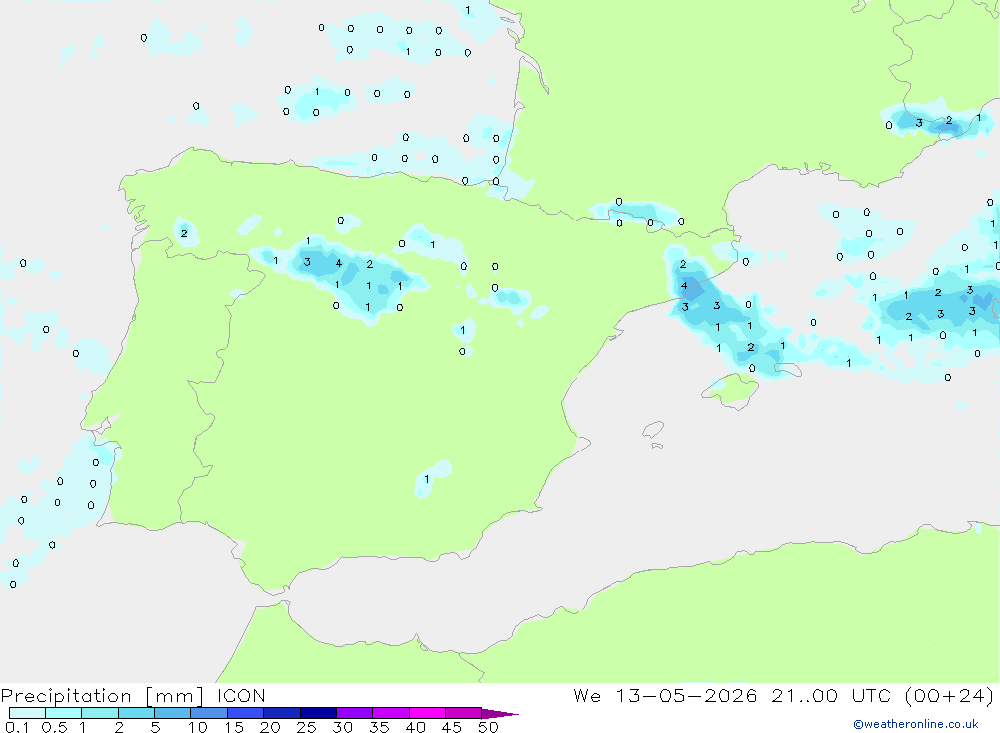Click the 25–30 mm navy legend swatch
1000x733 pixels.
coord(318,713)
